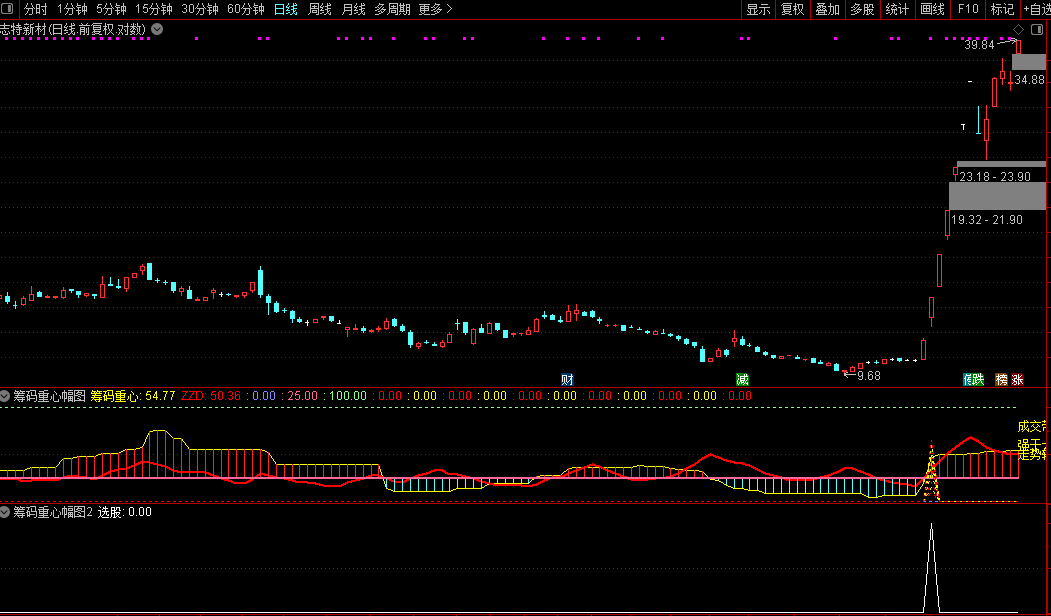The image size is (1051, 616).
Task: Expand the 筹码重心幅图 indicator dropdown
Action: (6, 396)
